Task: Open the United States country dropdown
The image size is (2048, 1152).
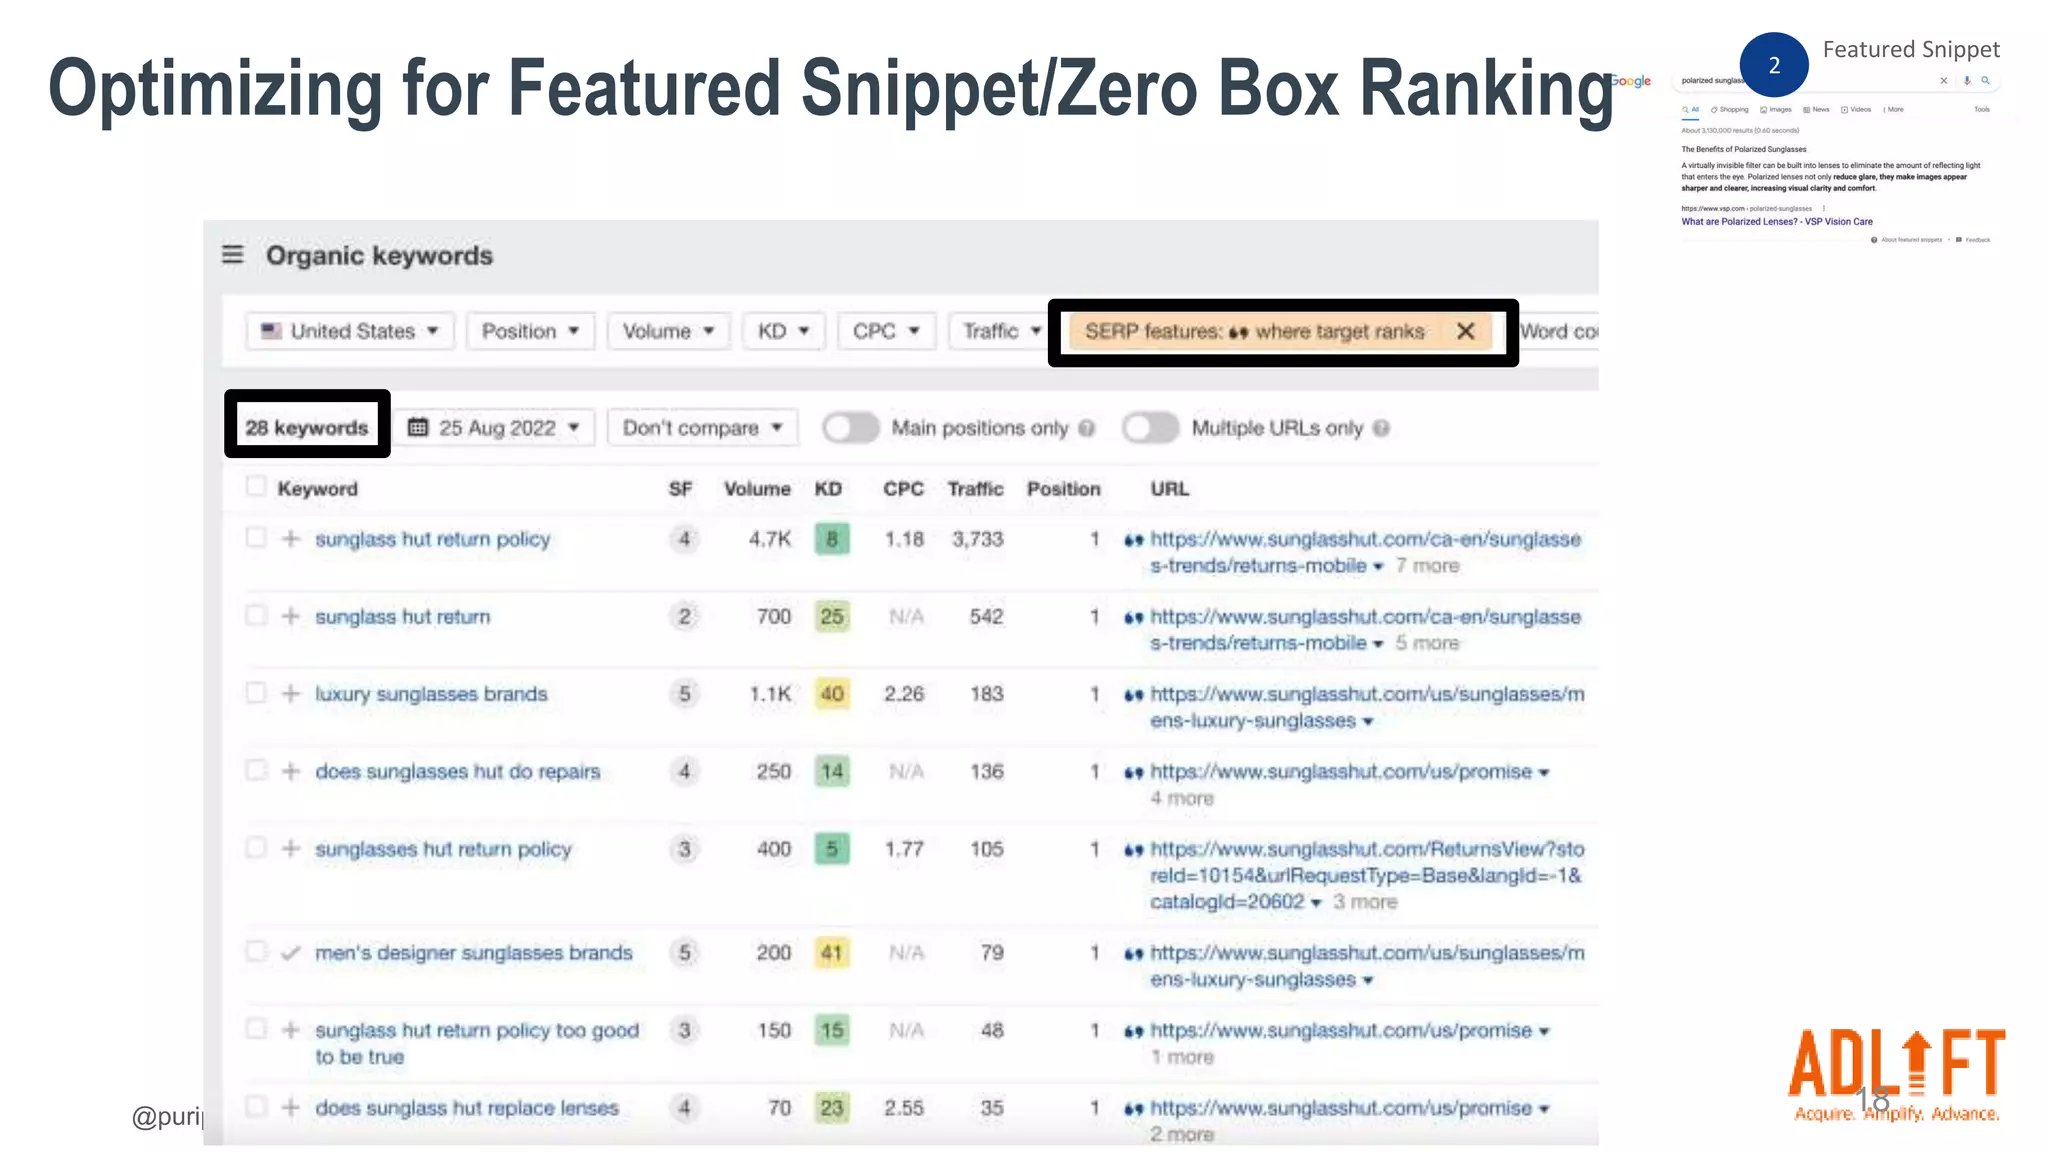Action: coord(350,331)
